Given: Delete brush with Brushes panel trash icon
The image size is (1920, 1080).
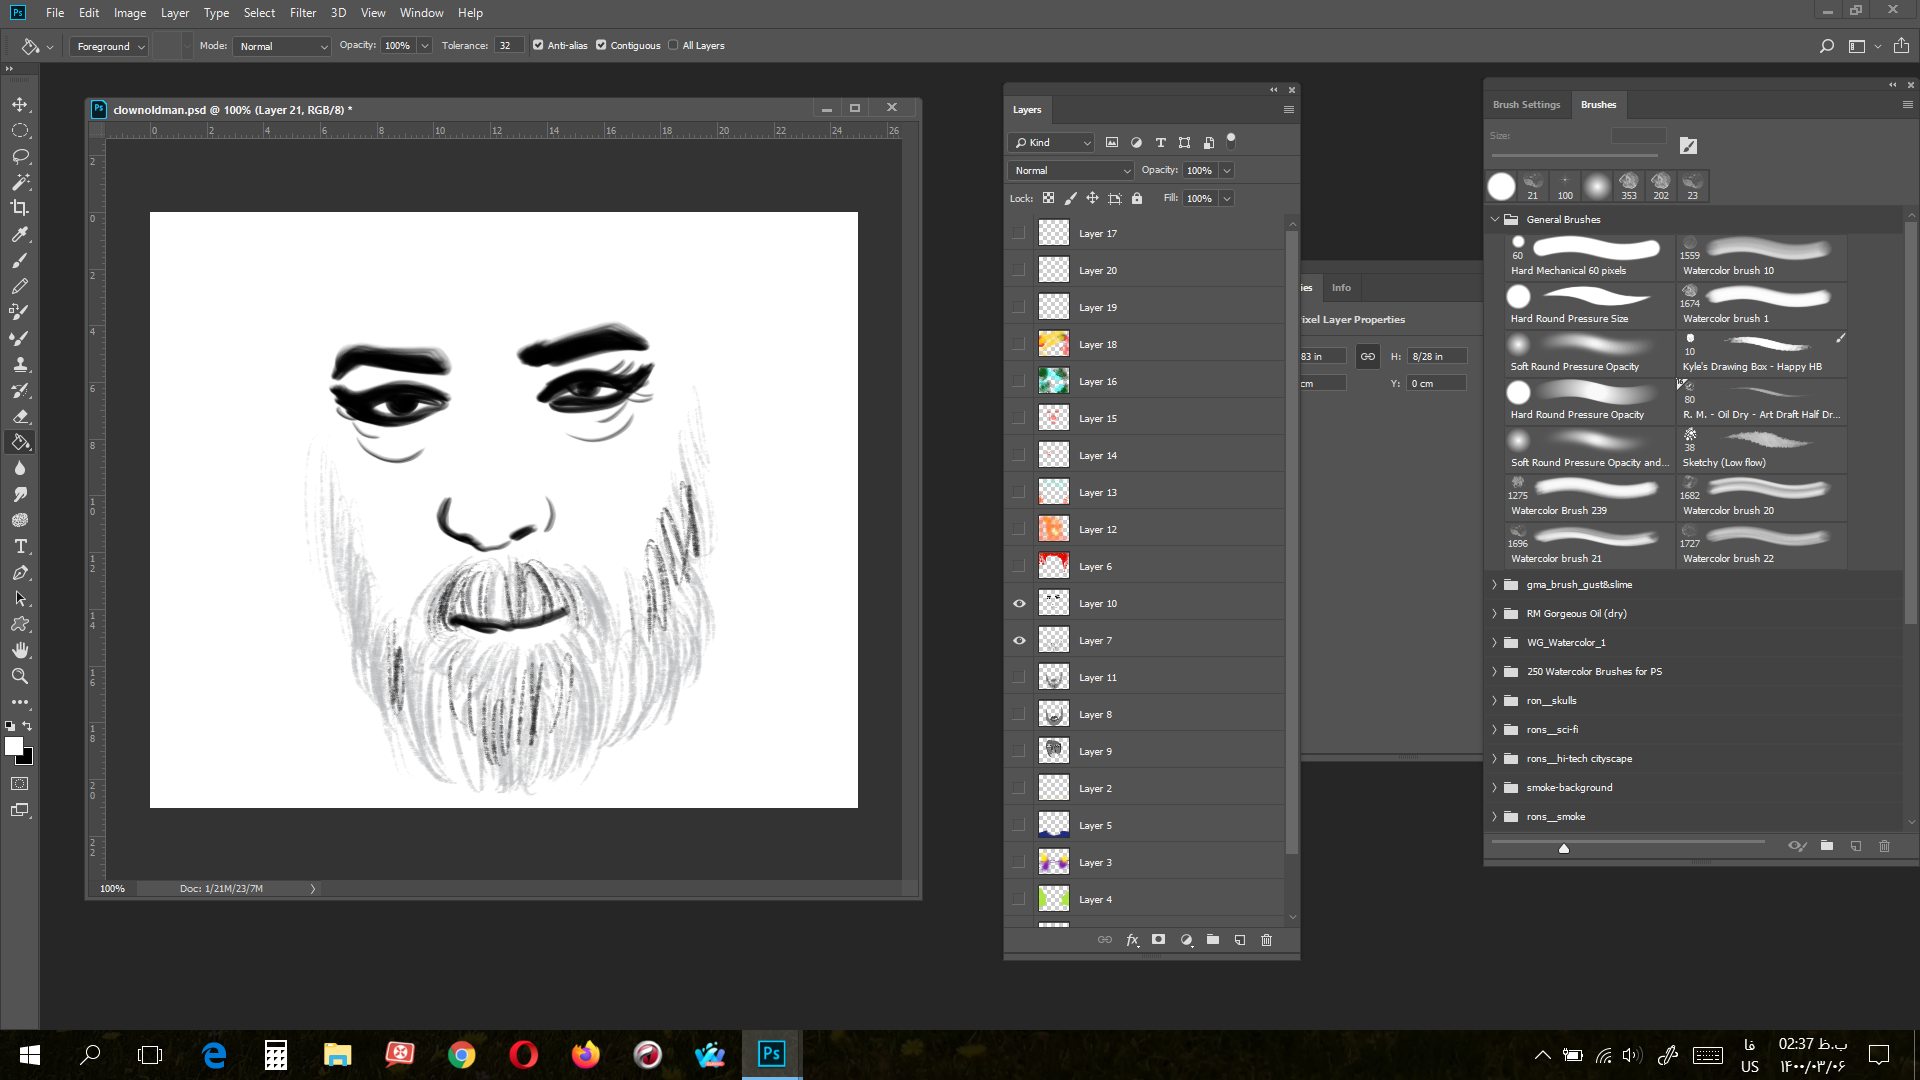Looking at the screenshot, I should (1884, 846).
